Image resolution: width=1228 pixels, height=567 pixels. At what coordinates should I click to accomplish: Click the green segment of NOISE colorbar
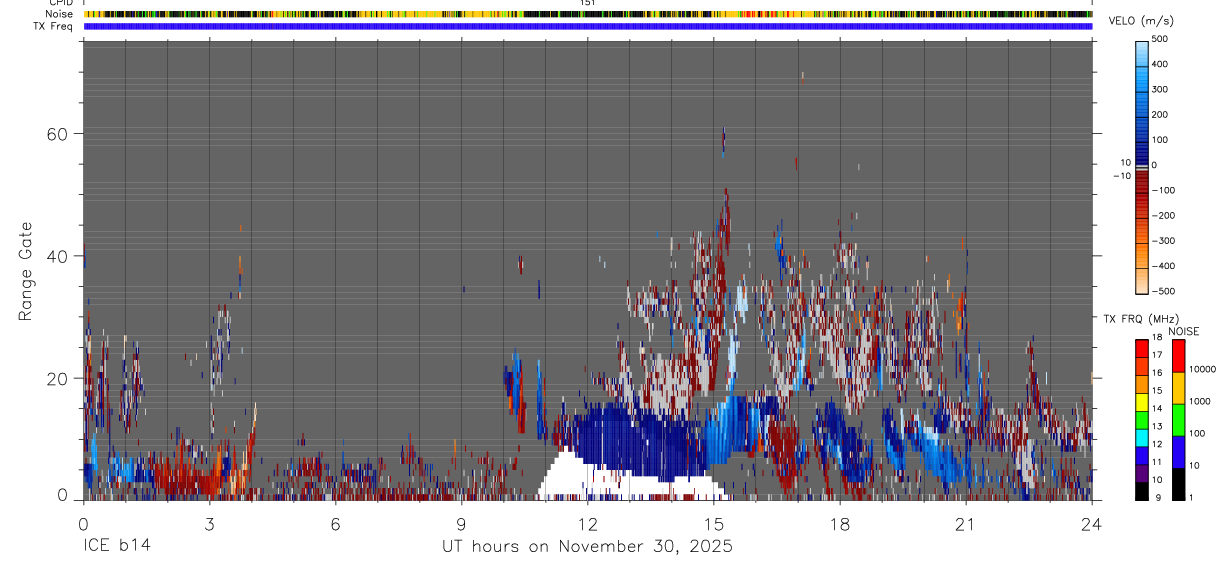1178,419
